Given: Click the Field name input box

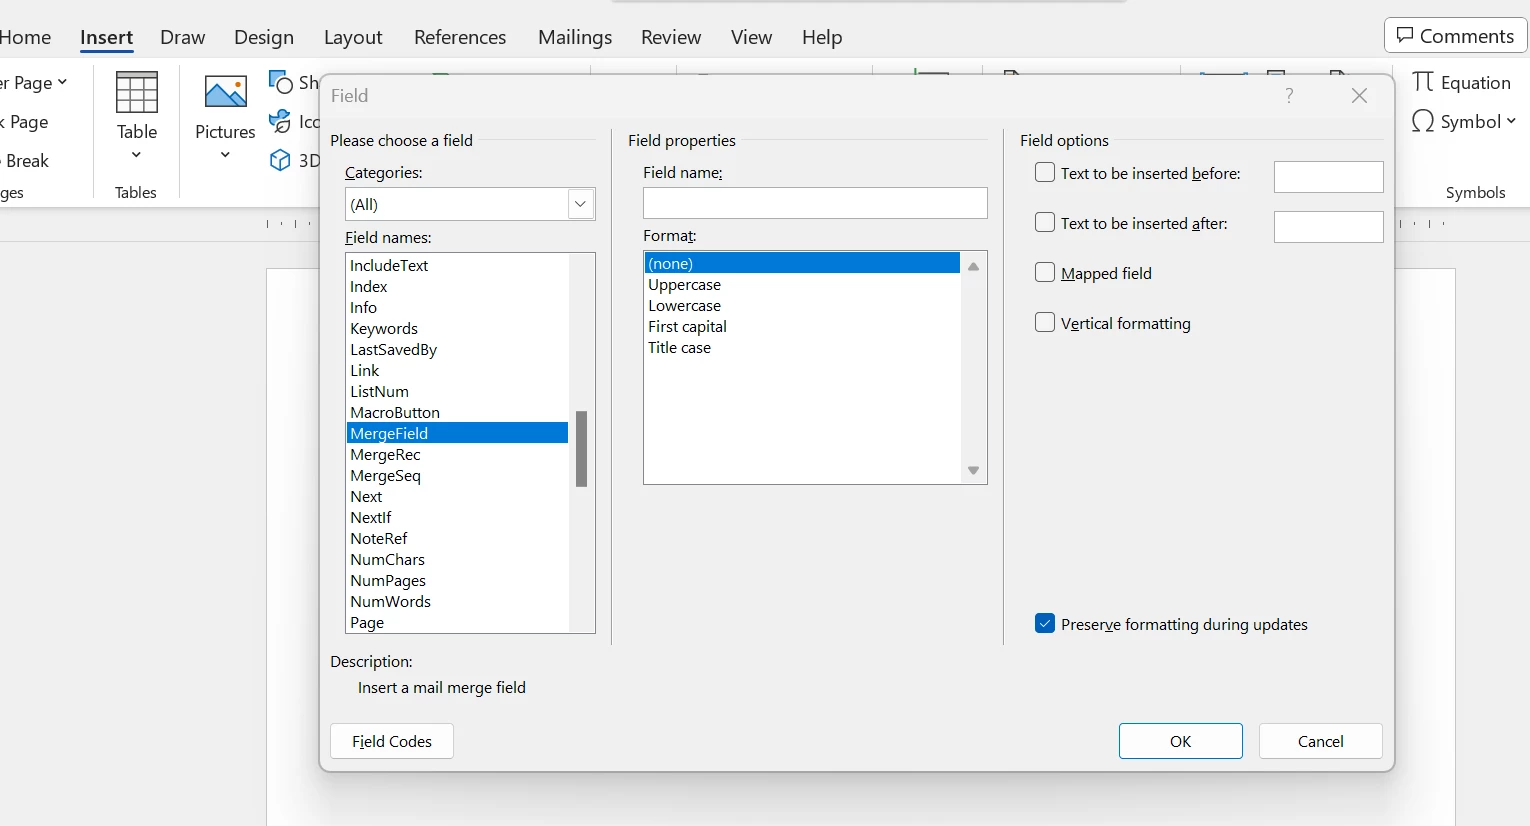Looking at the screenshot, I should pyautogui.click(x=815, y=203).
